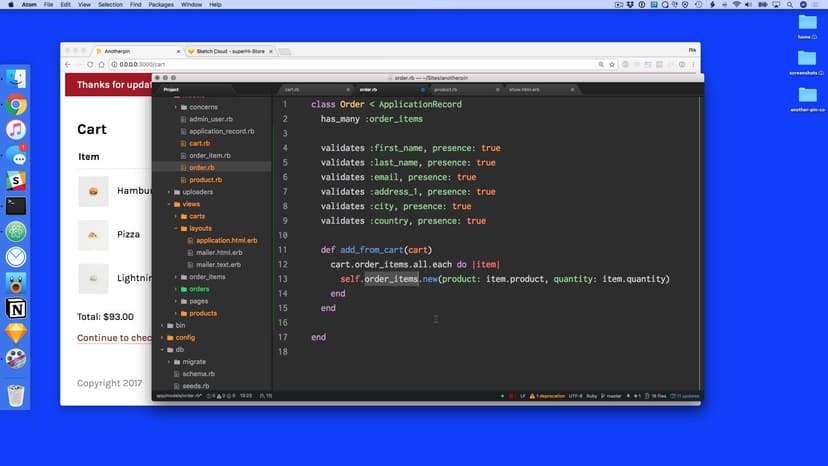Click the deprecation warning in status bar
Image resolution: width=828 pixels, height=466 pixels.
tap(545, 396)
